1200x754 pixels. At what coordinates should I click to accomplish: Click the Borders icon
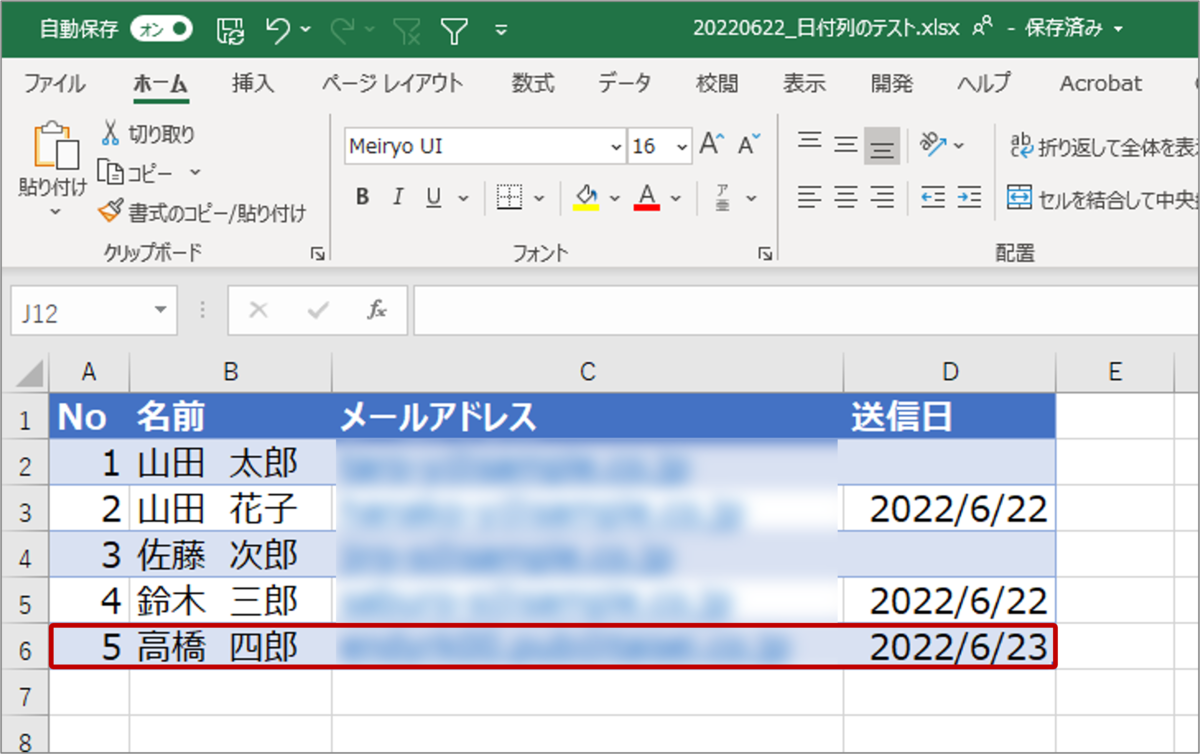pyautogui.click(x=510, y=197)
